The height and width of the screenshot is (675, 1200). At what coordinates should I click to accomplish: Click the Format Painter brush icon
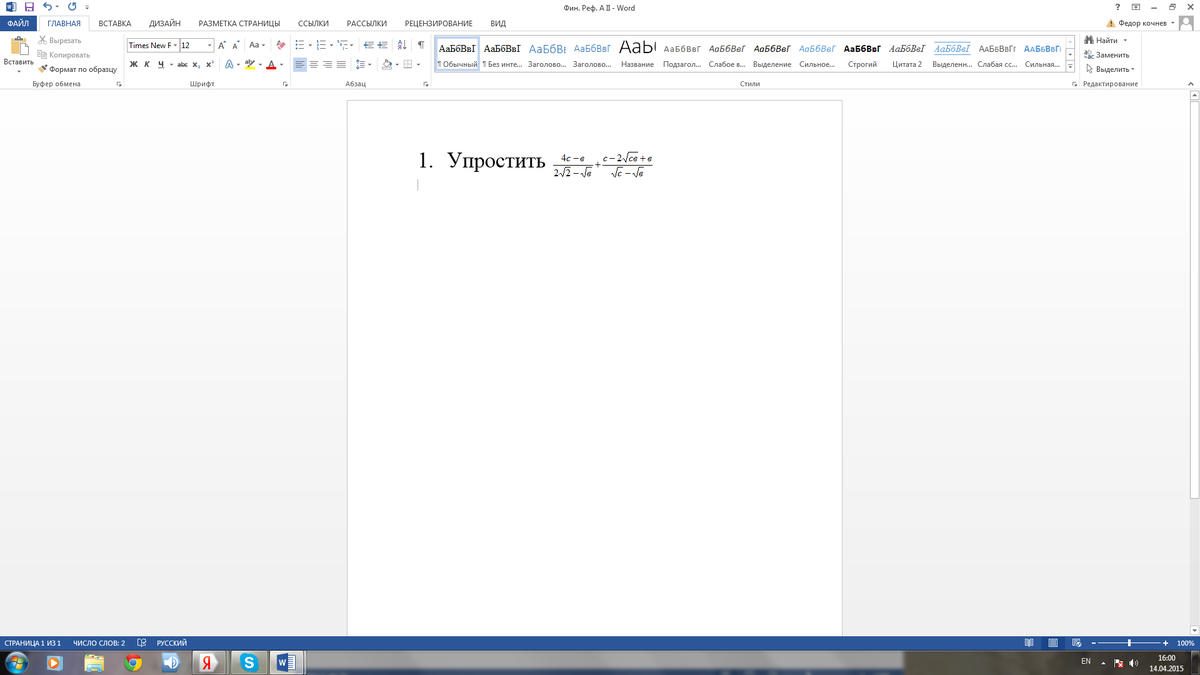coord(43,69)
